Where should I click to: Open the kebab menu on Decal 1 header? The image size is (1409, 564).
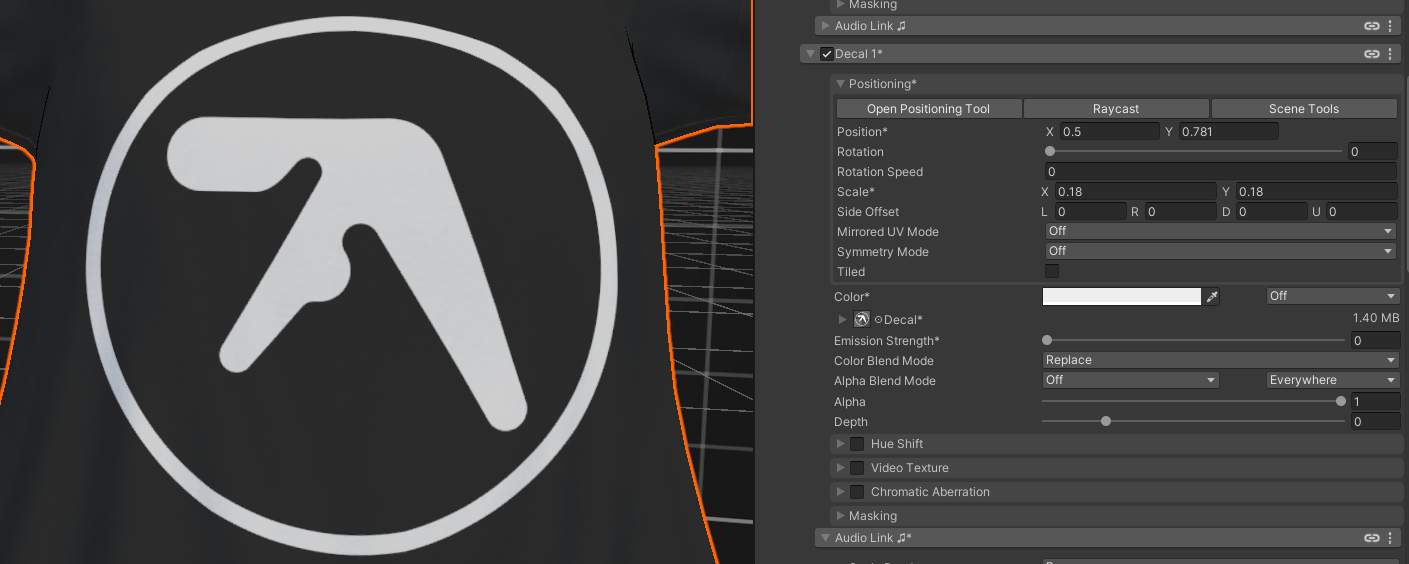click(1390, 54)
